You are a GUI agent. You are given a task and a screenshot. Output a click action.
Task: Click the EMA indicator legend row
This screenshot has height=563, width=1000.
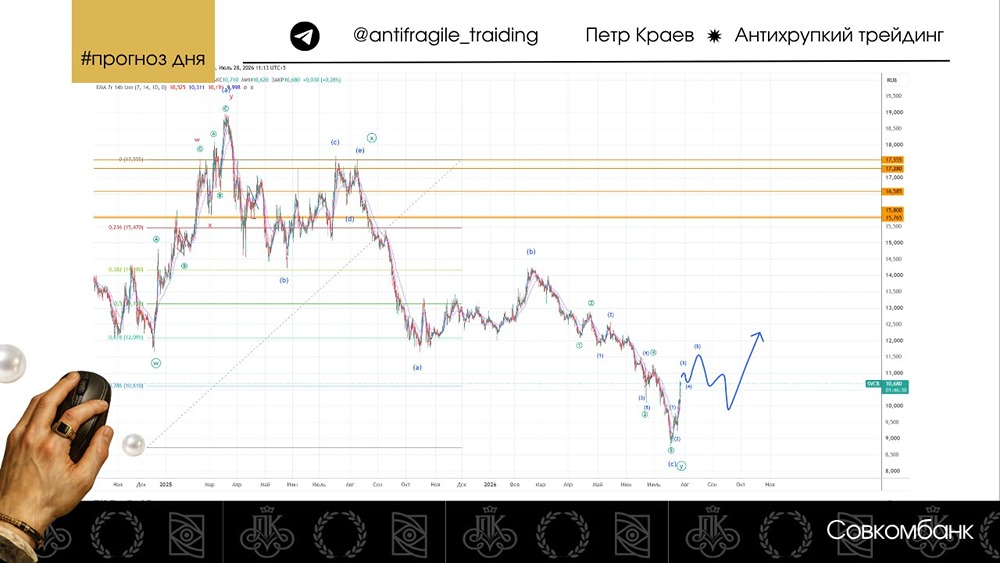(x=173, y=87)
